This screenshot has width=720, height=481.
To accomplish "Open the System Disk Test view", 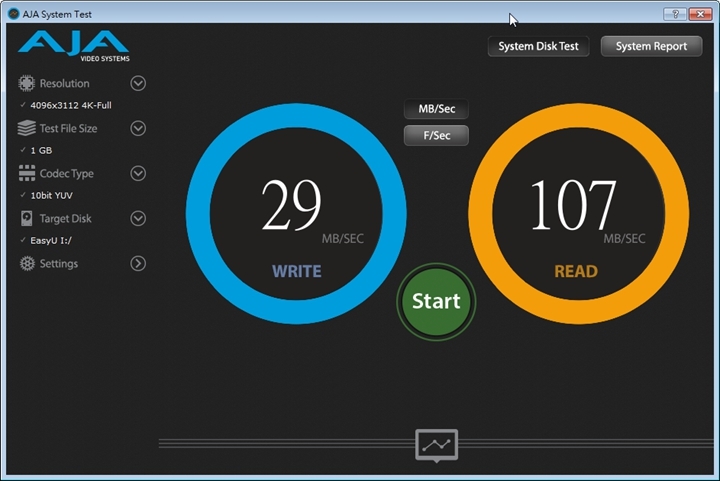I will 538,46.
